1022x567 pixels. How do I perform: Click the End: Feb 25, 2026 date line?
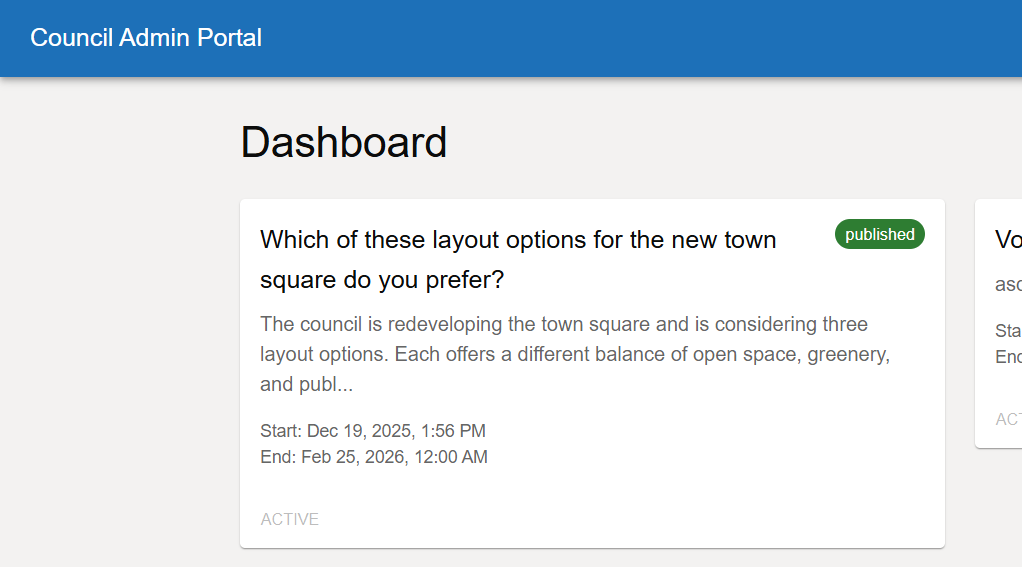(373, 457)
